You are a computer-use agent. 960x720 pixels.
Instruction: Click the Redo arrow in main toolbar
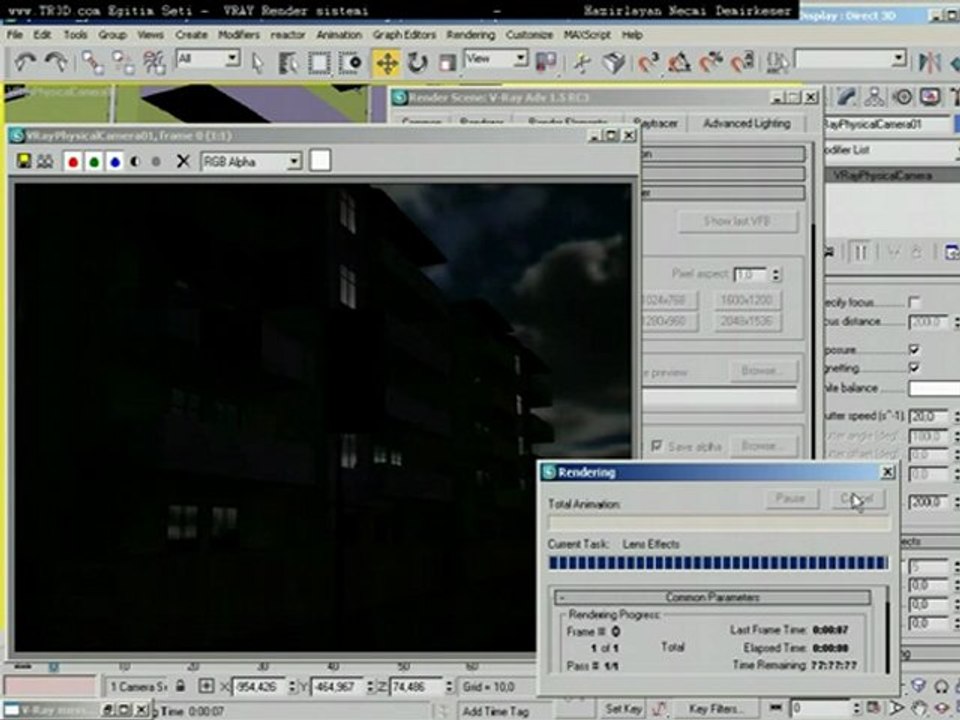click(x=56, y=62)
